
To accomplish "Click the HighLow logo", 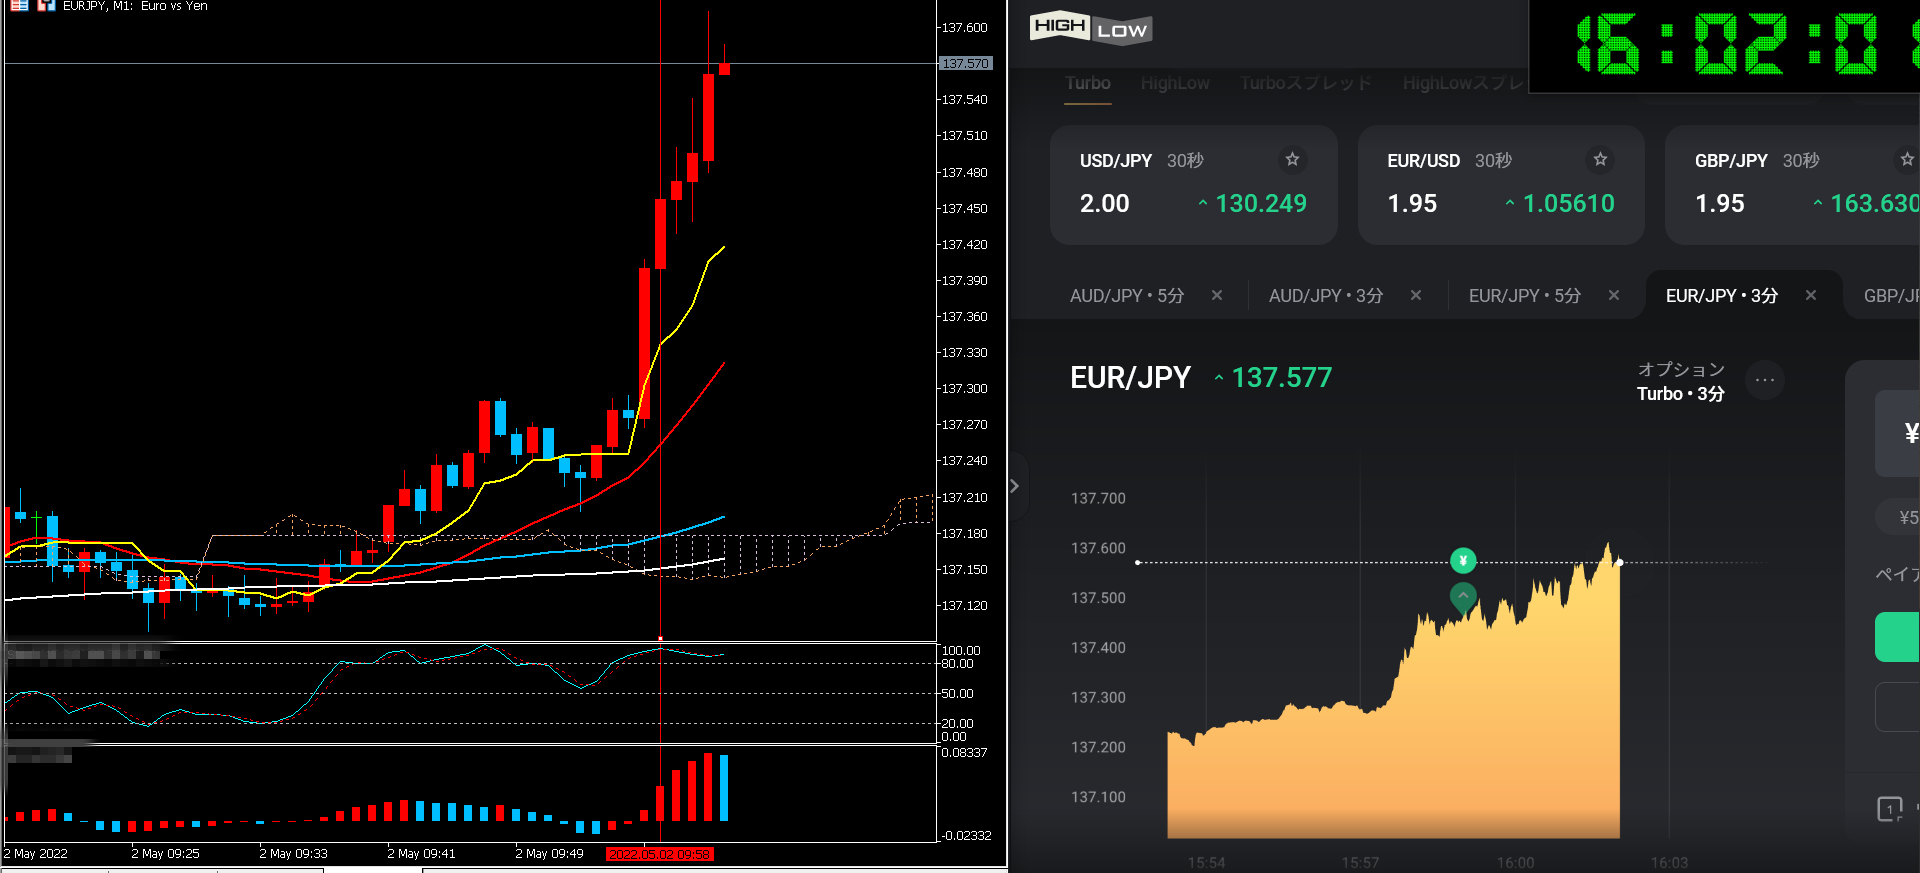I will point(1090,28).
